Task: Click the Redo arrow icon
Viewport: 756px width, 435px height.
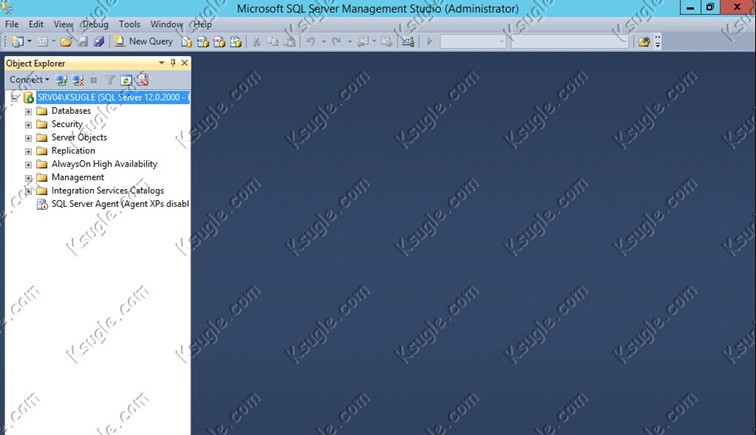Action: 337,42
